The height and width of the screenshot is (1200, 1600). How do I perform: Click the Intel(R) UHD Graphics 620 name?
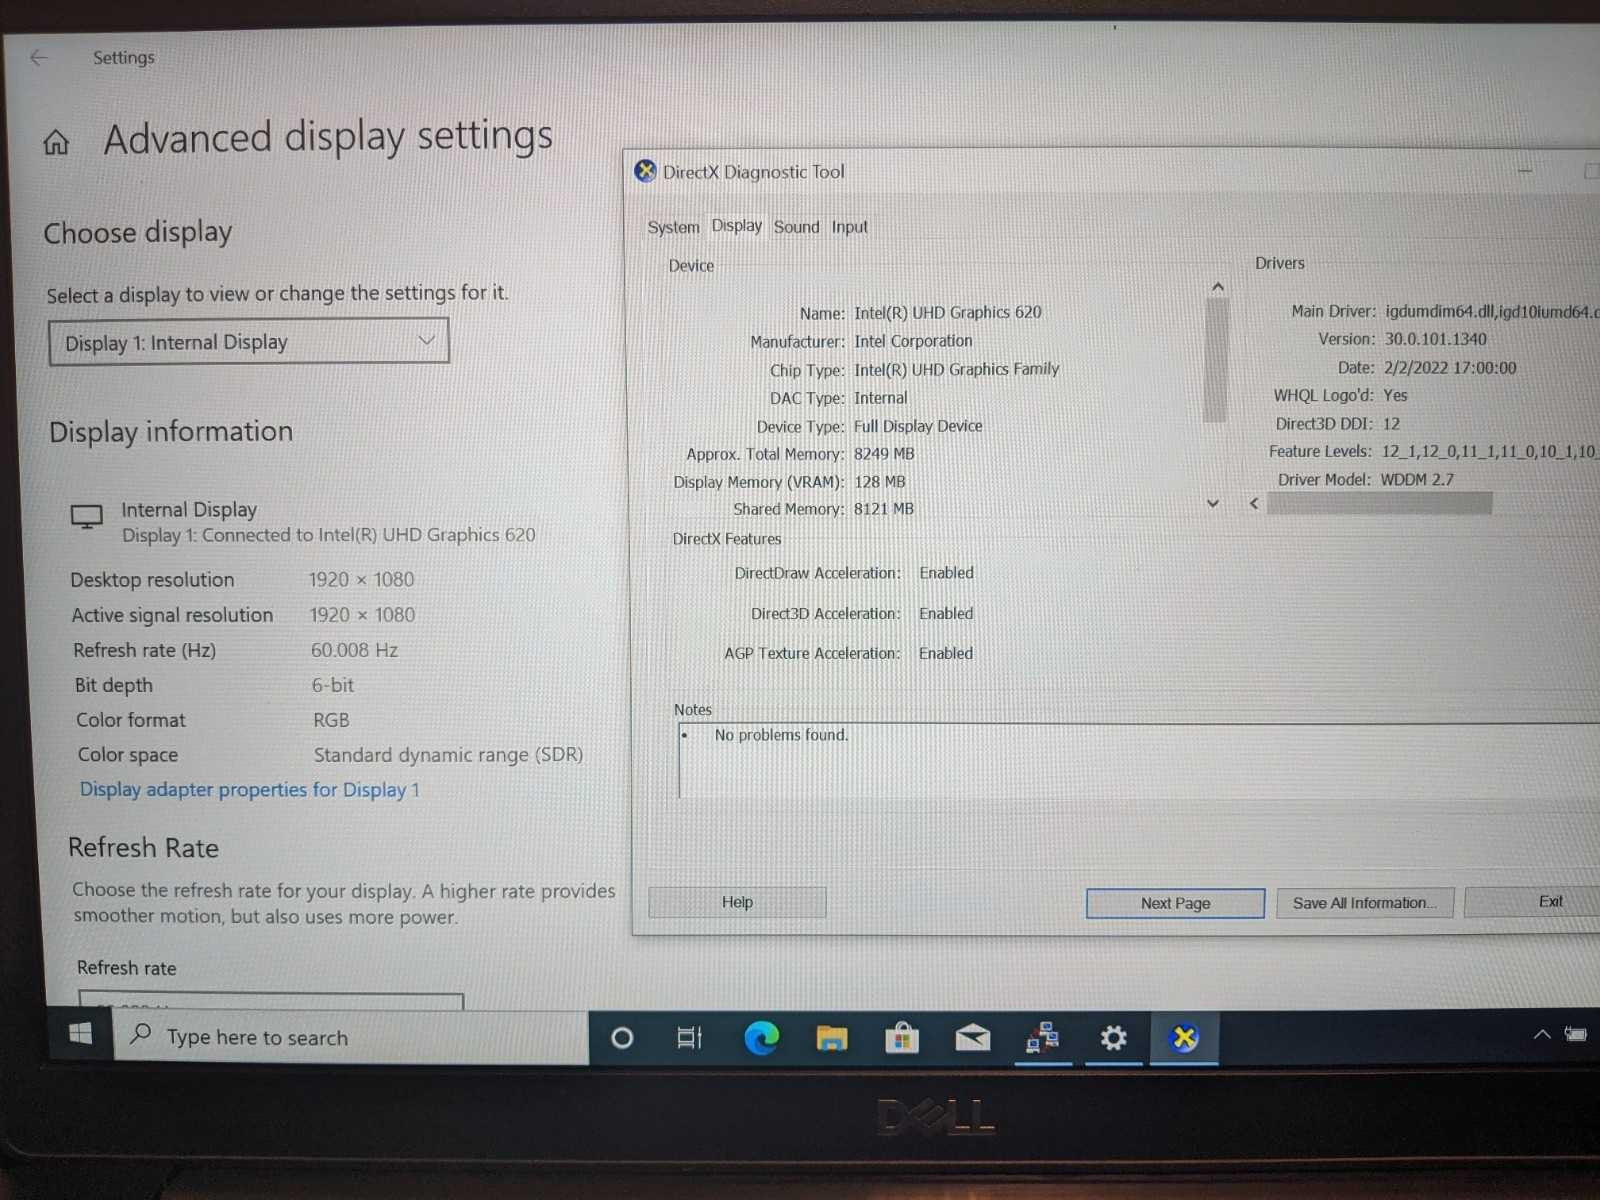[947, 312]
